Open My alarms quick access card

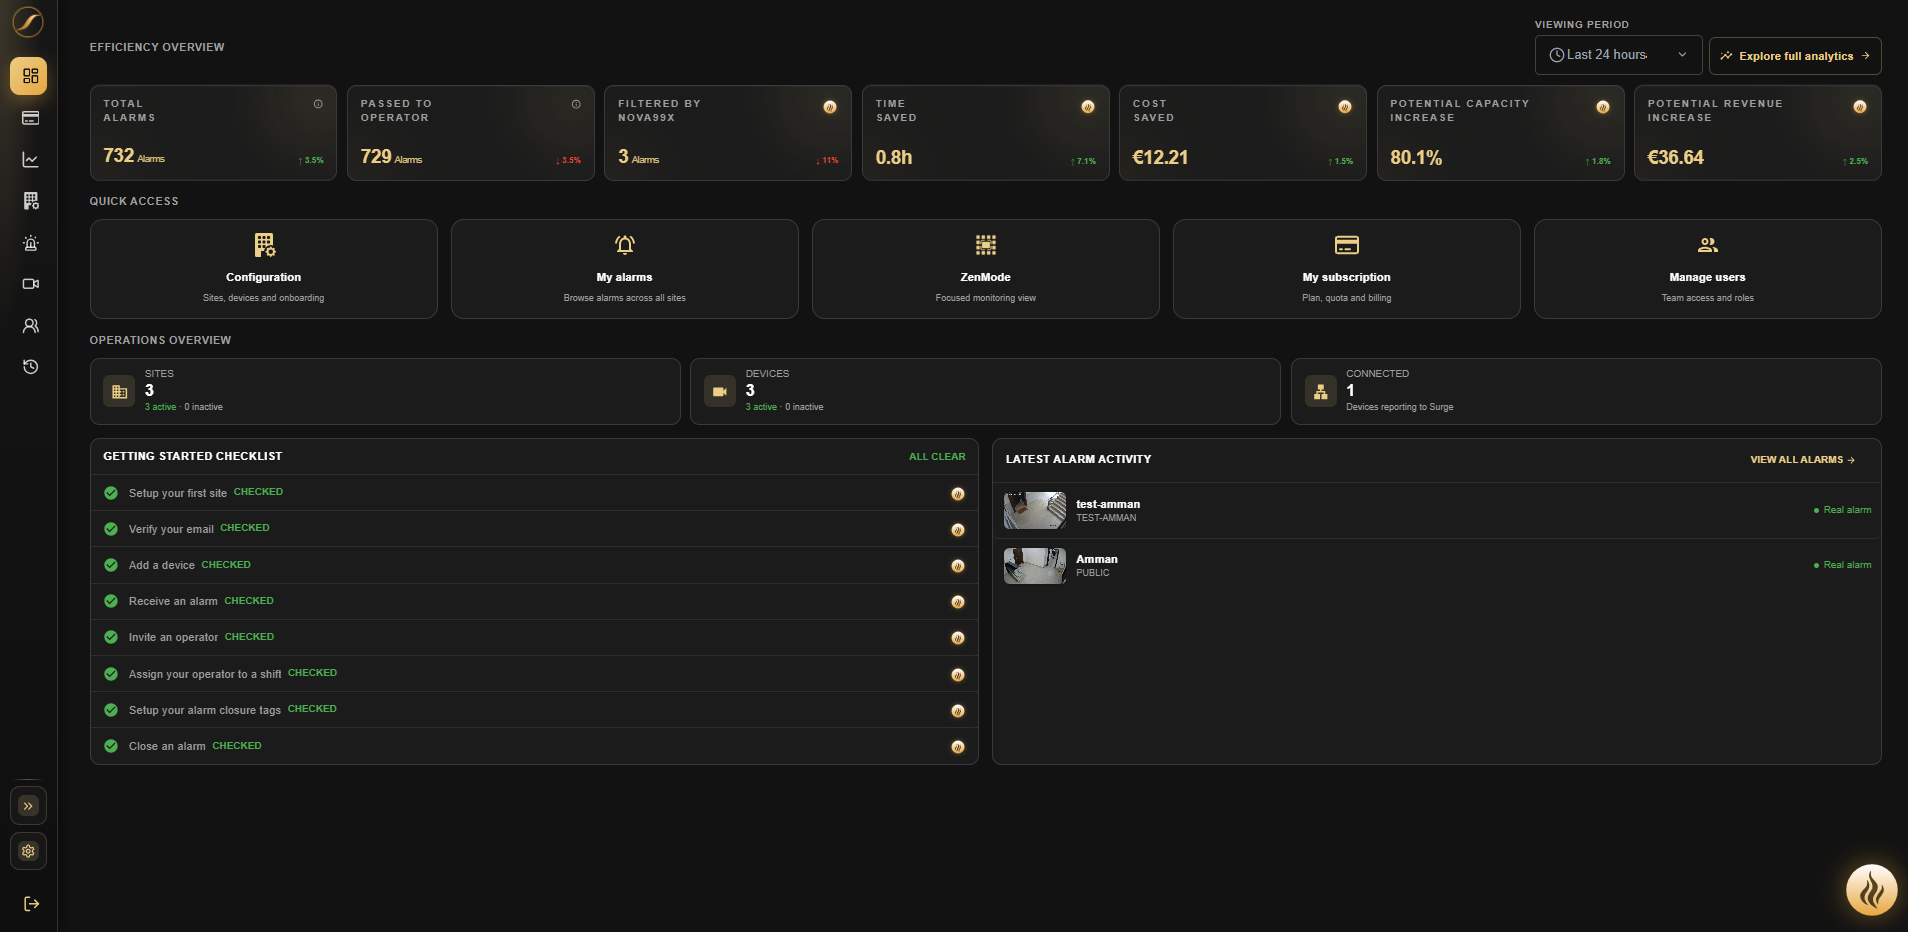pos(625,269)
